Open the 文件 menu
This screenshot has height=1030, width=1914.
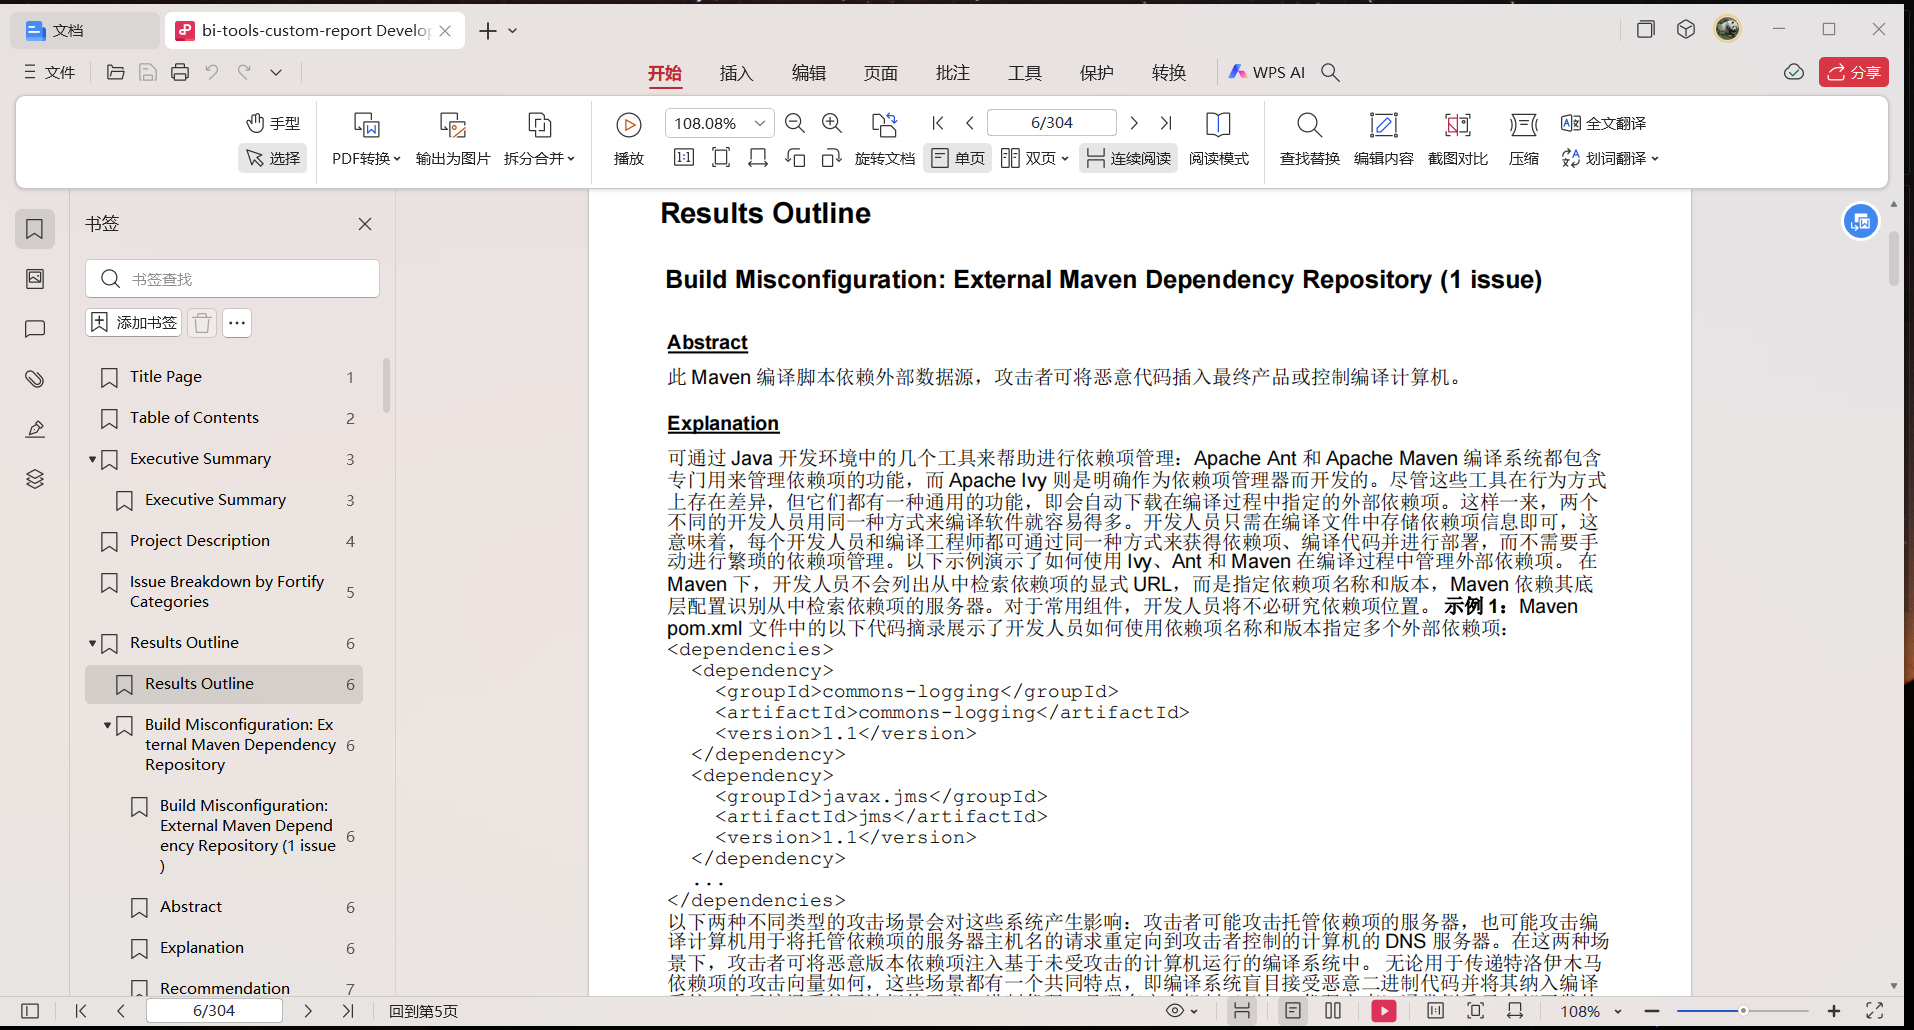coord(50,72)
